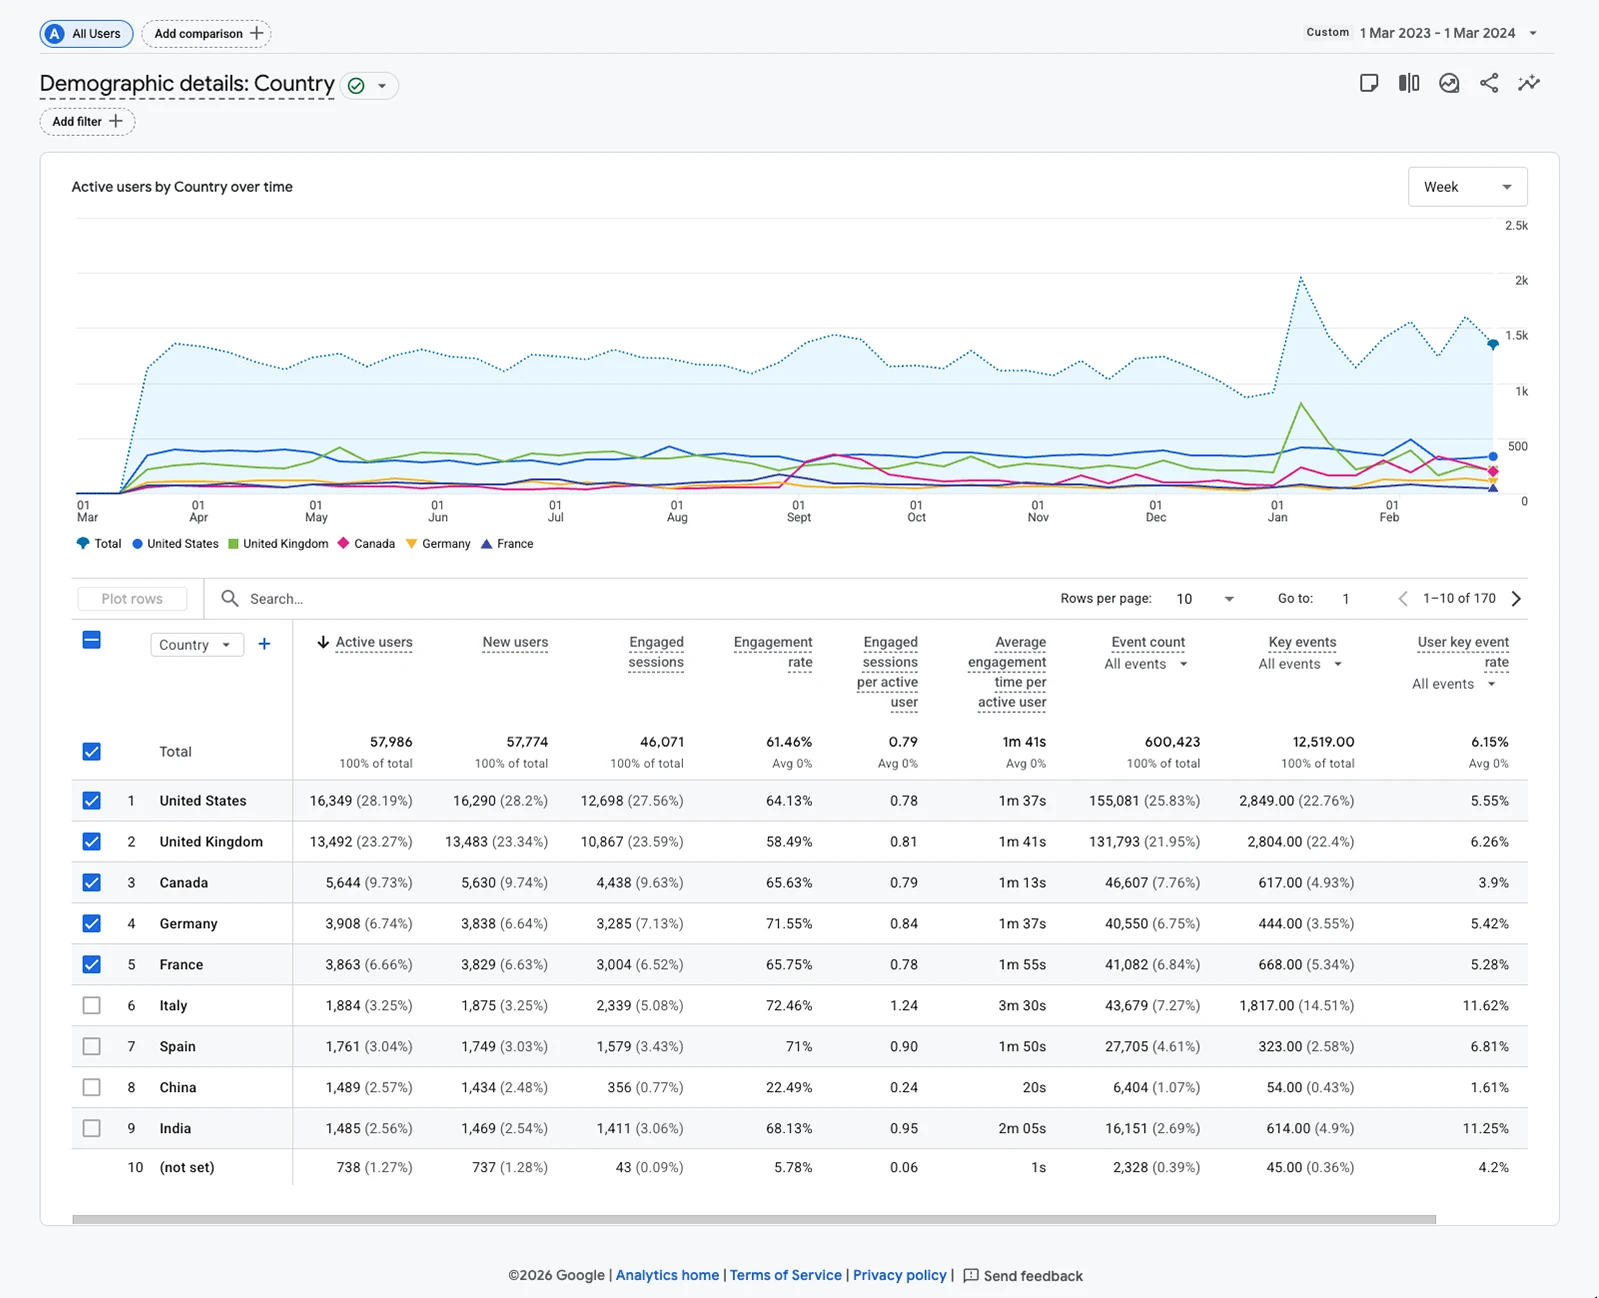This screenshot has height=1298, width=1599.
Task: Sort by Average engagement time column
Action: 1007,672
